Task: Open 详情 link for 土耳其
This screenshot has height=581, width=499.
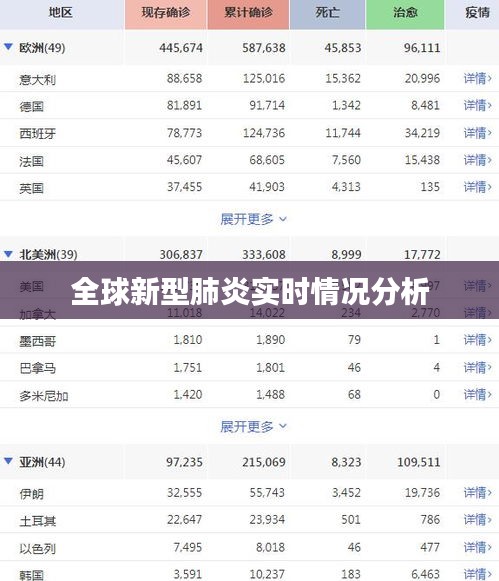Action: click(x=478, y=520)
